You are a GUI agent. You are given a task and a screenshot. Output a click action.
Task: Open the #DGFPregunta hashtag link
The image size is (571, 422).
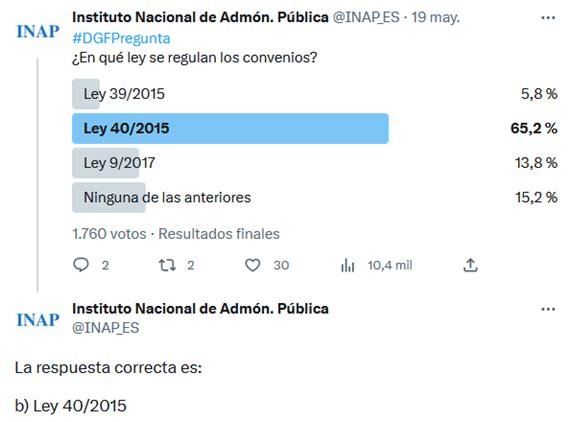click(x=121, y=38)
